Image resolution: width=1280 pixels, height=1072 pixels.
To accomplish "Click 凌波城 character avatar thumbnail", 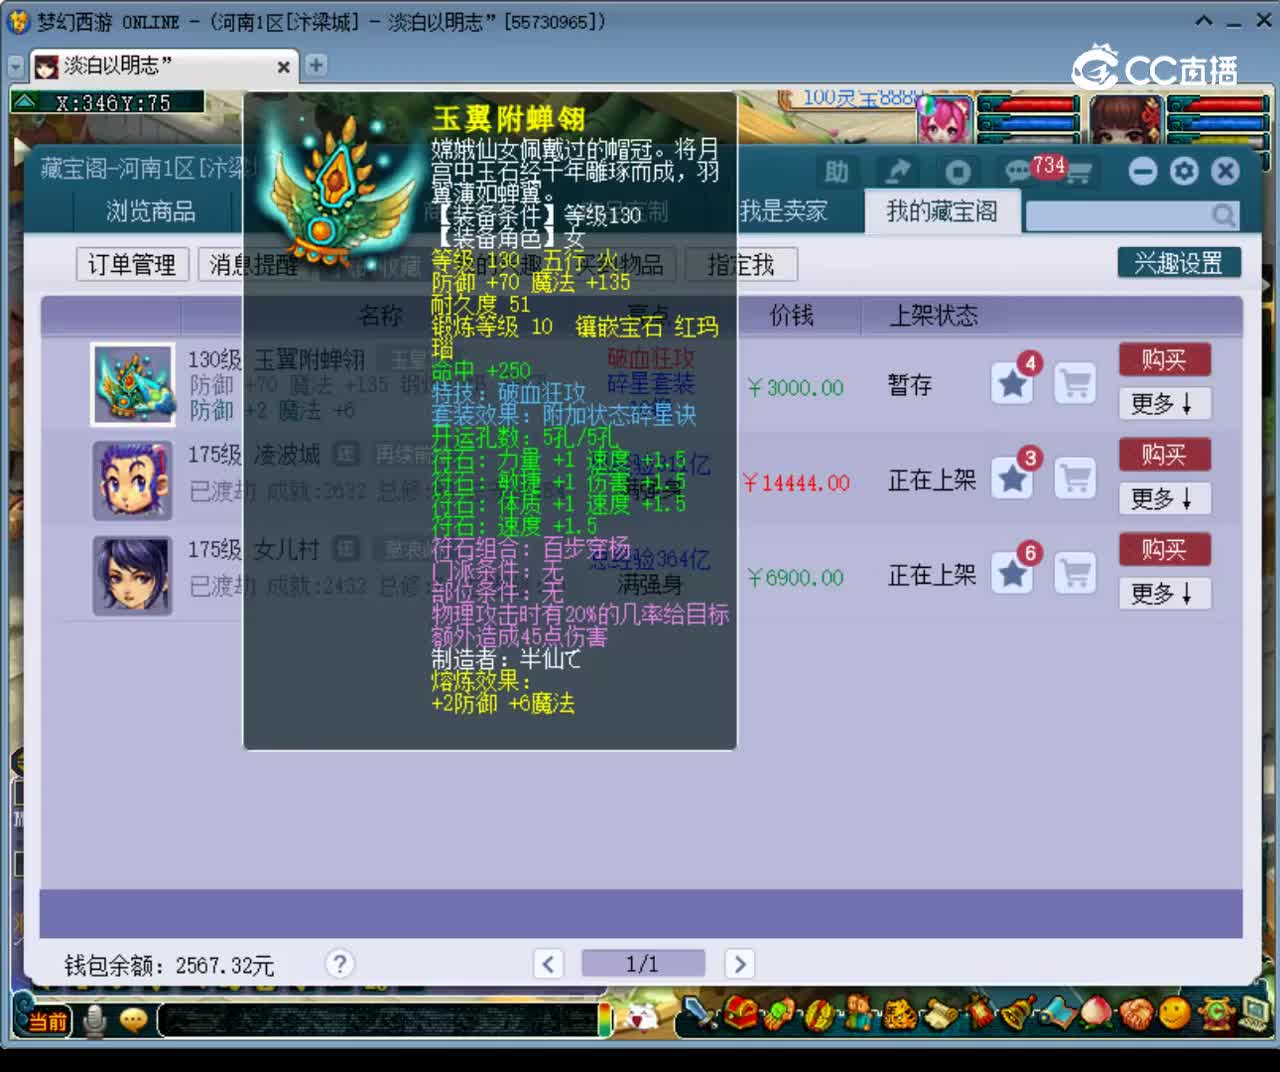I will pos(133,482).
